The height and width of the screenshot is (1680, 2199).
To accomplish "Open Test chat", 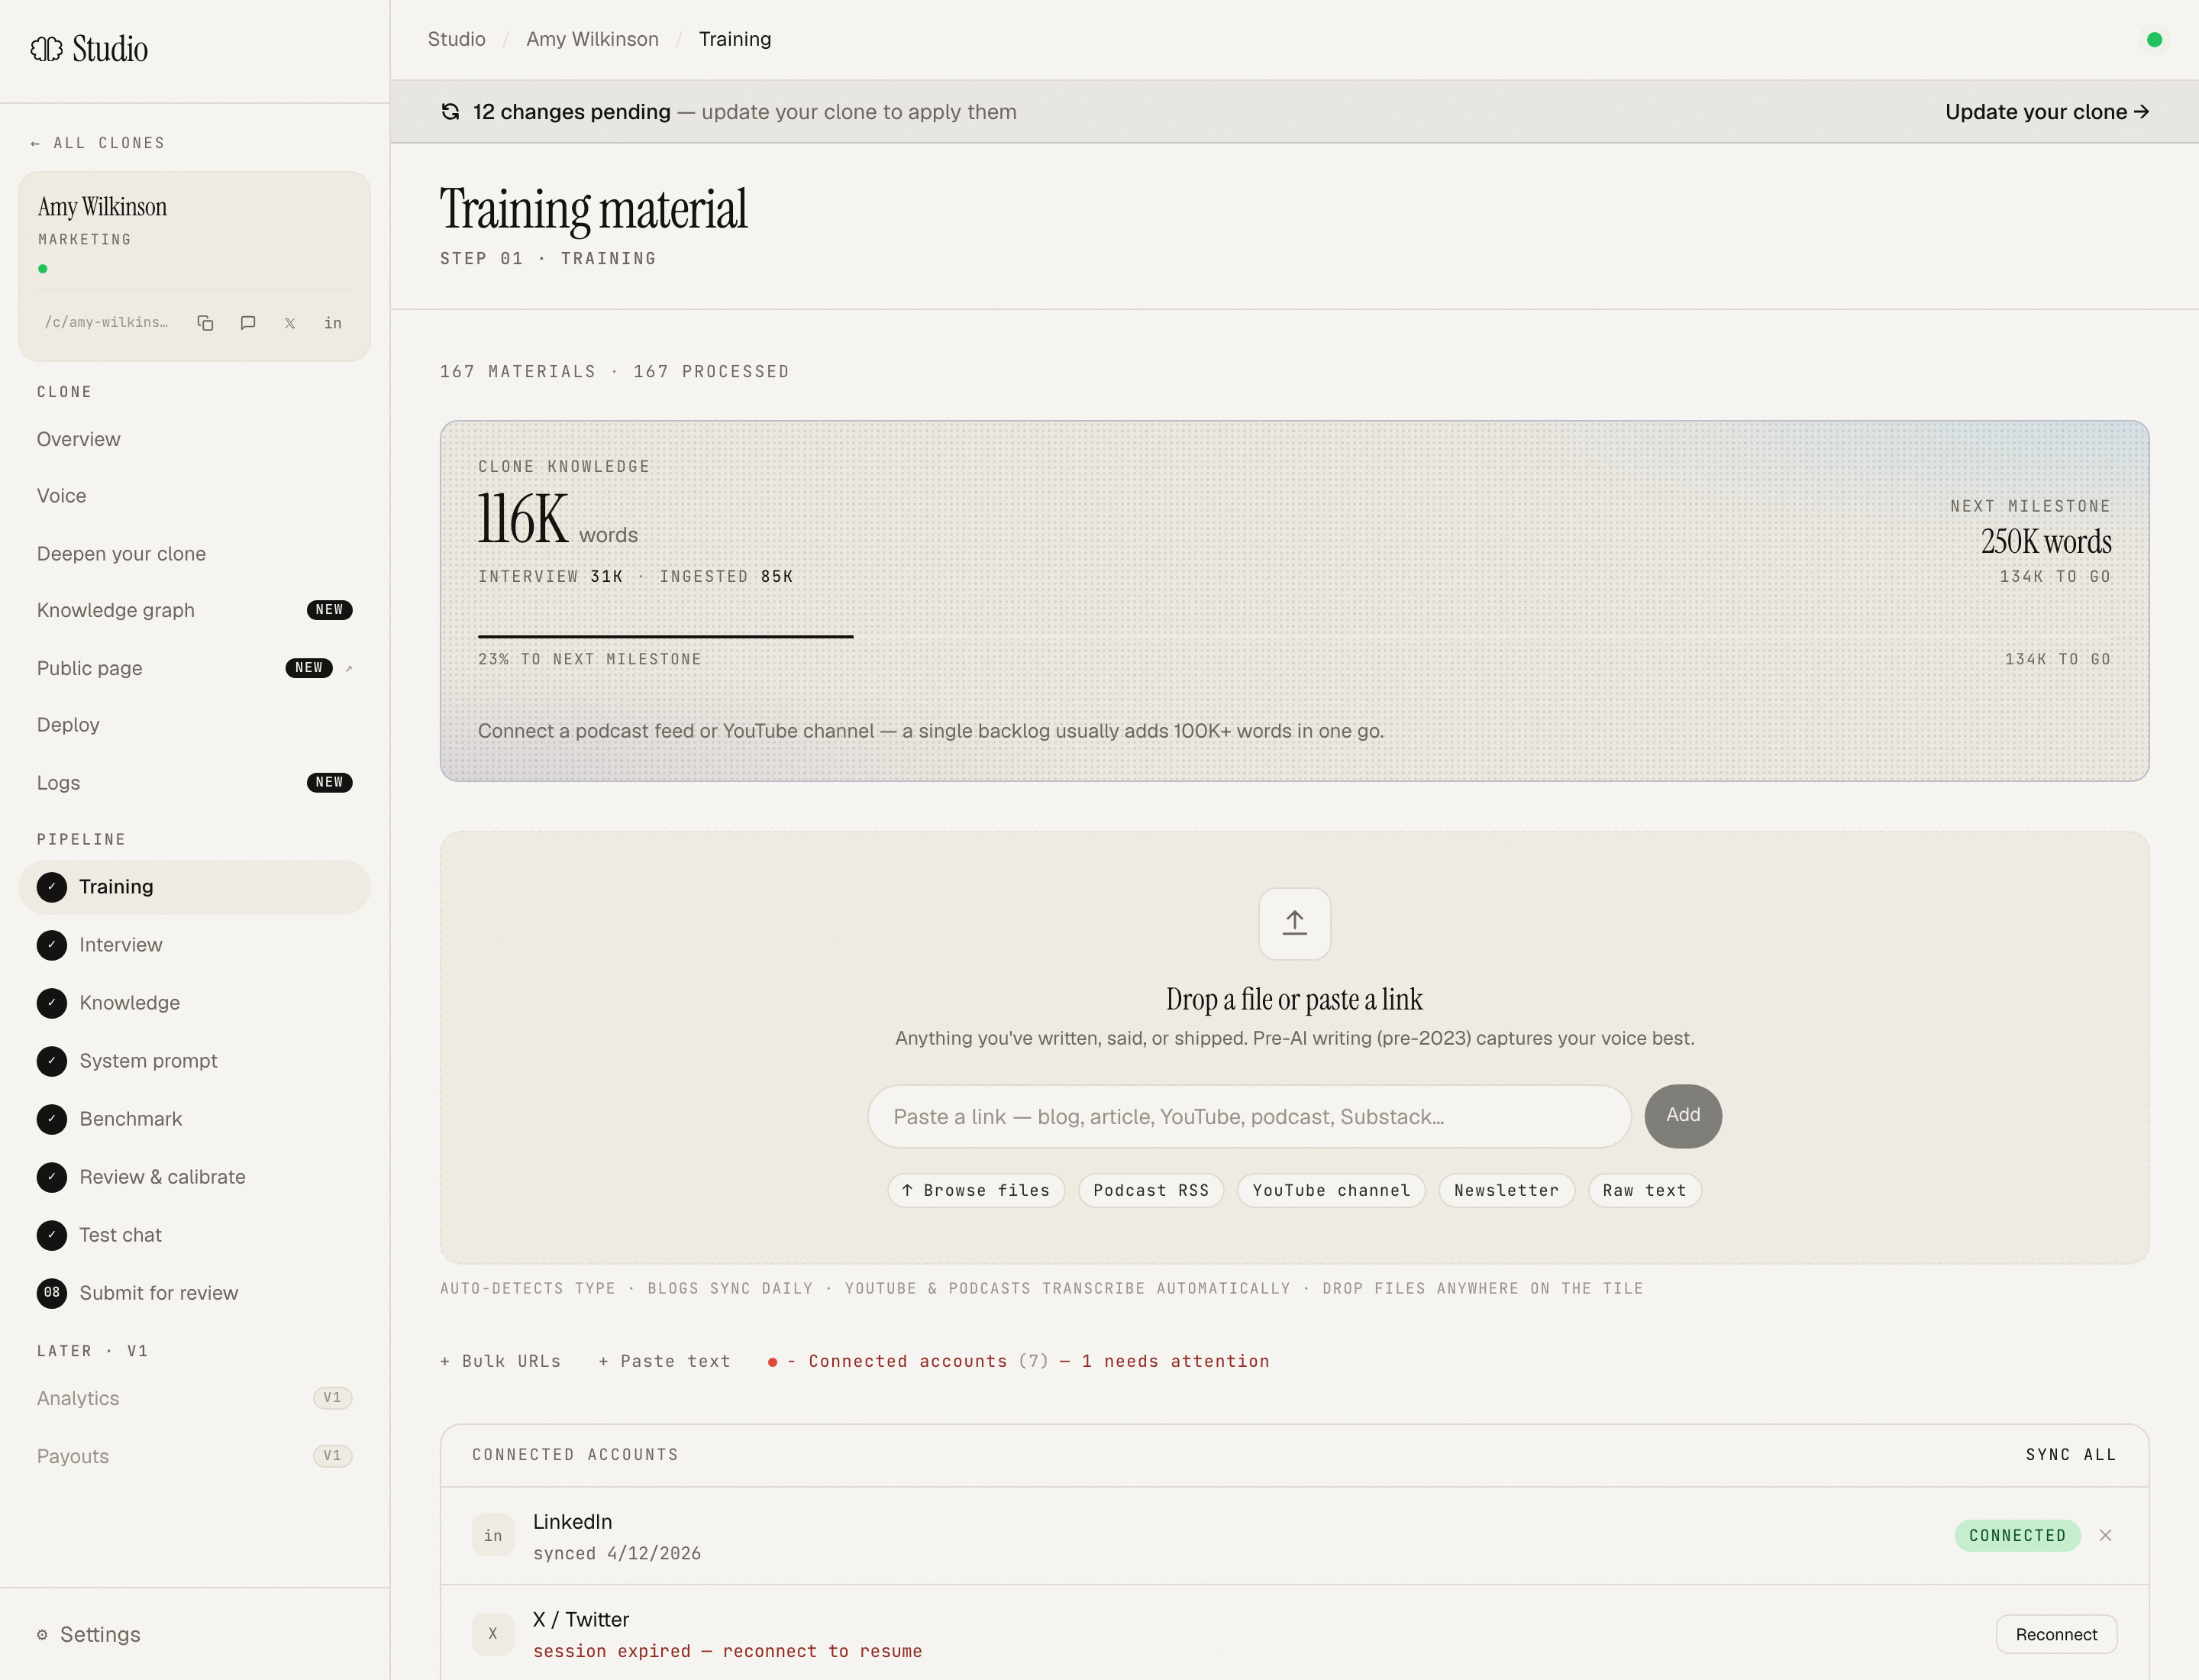I will tap(194, 1235).
